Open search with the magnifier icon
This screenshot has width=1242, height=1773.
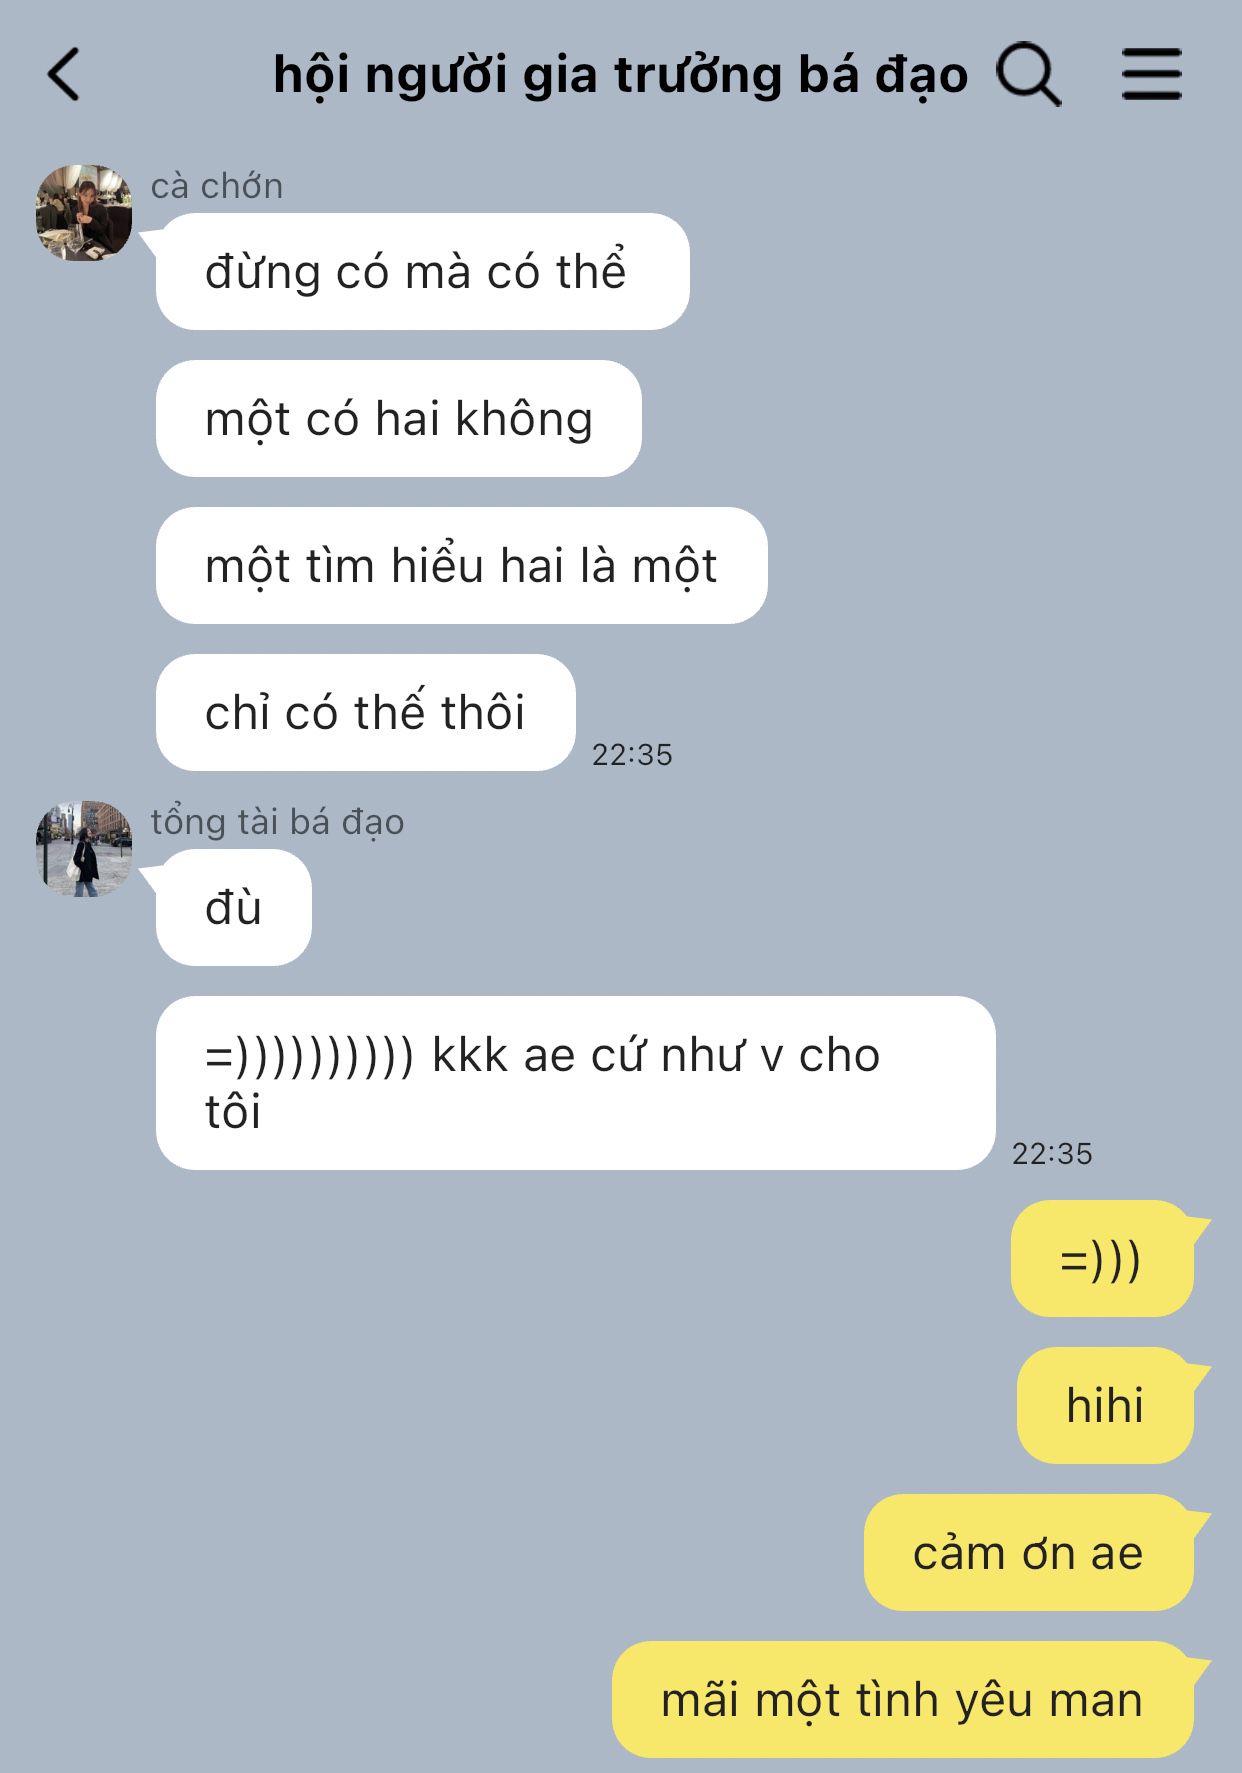[x=1028, y=75]
